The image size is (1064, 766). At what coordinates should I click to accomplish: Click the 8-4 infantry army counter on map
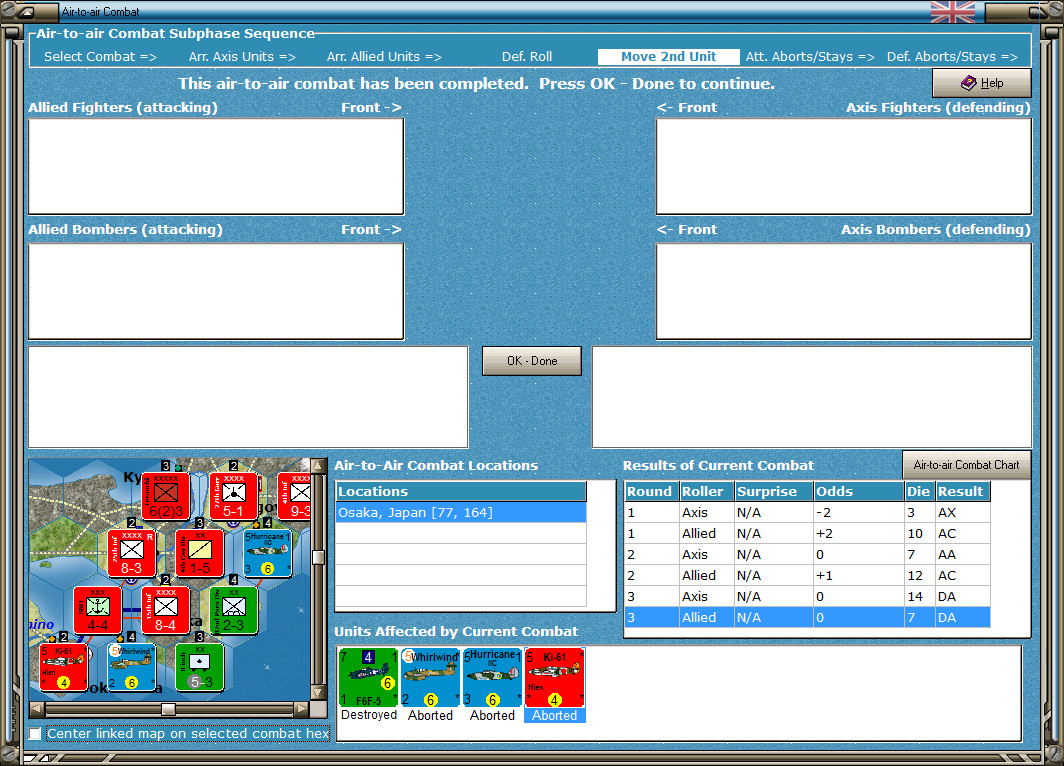point(166,610)
